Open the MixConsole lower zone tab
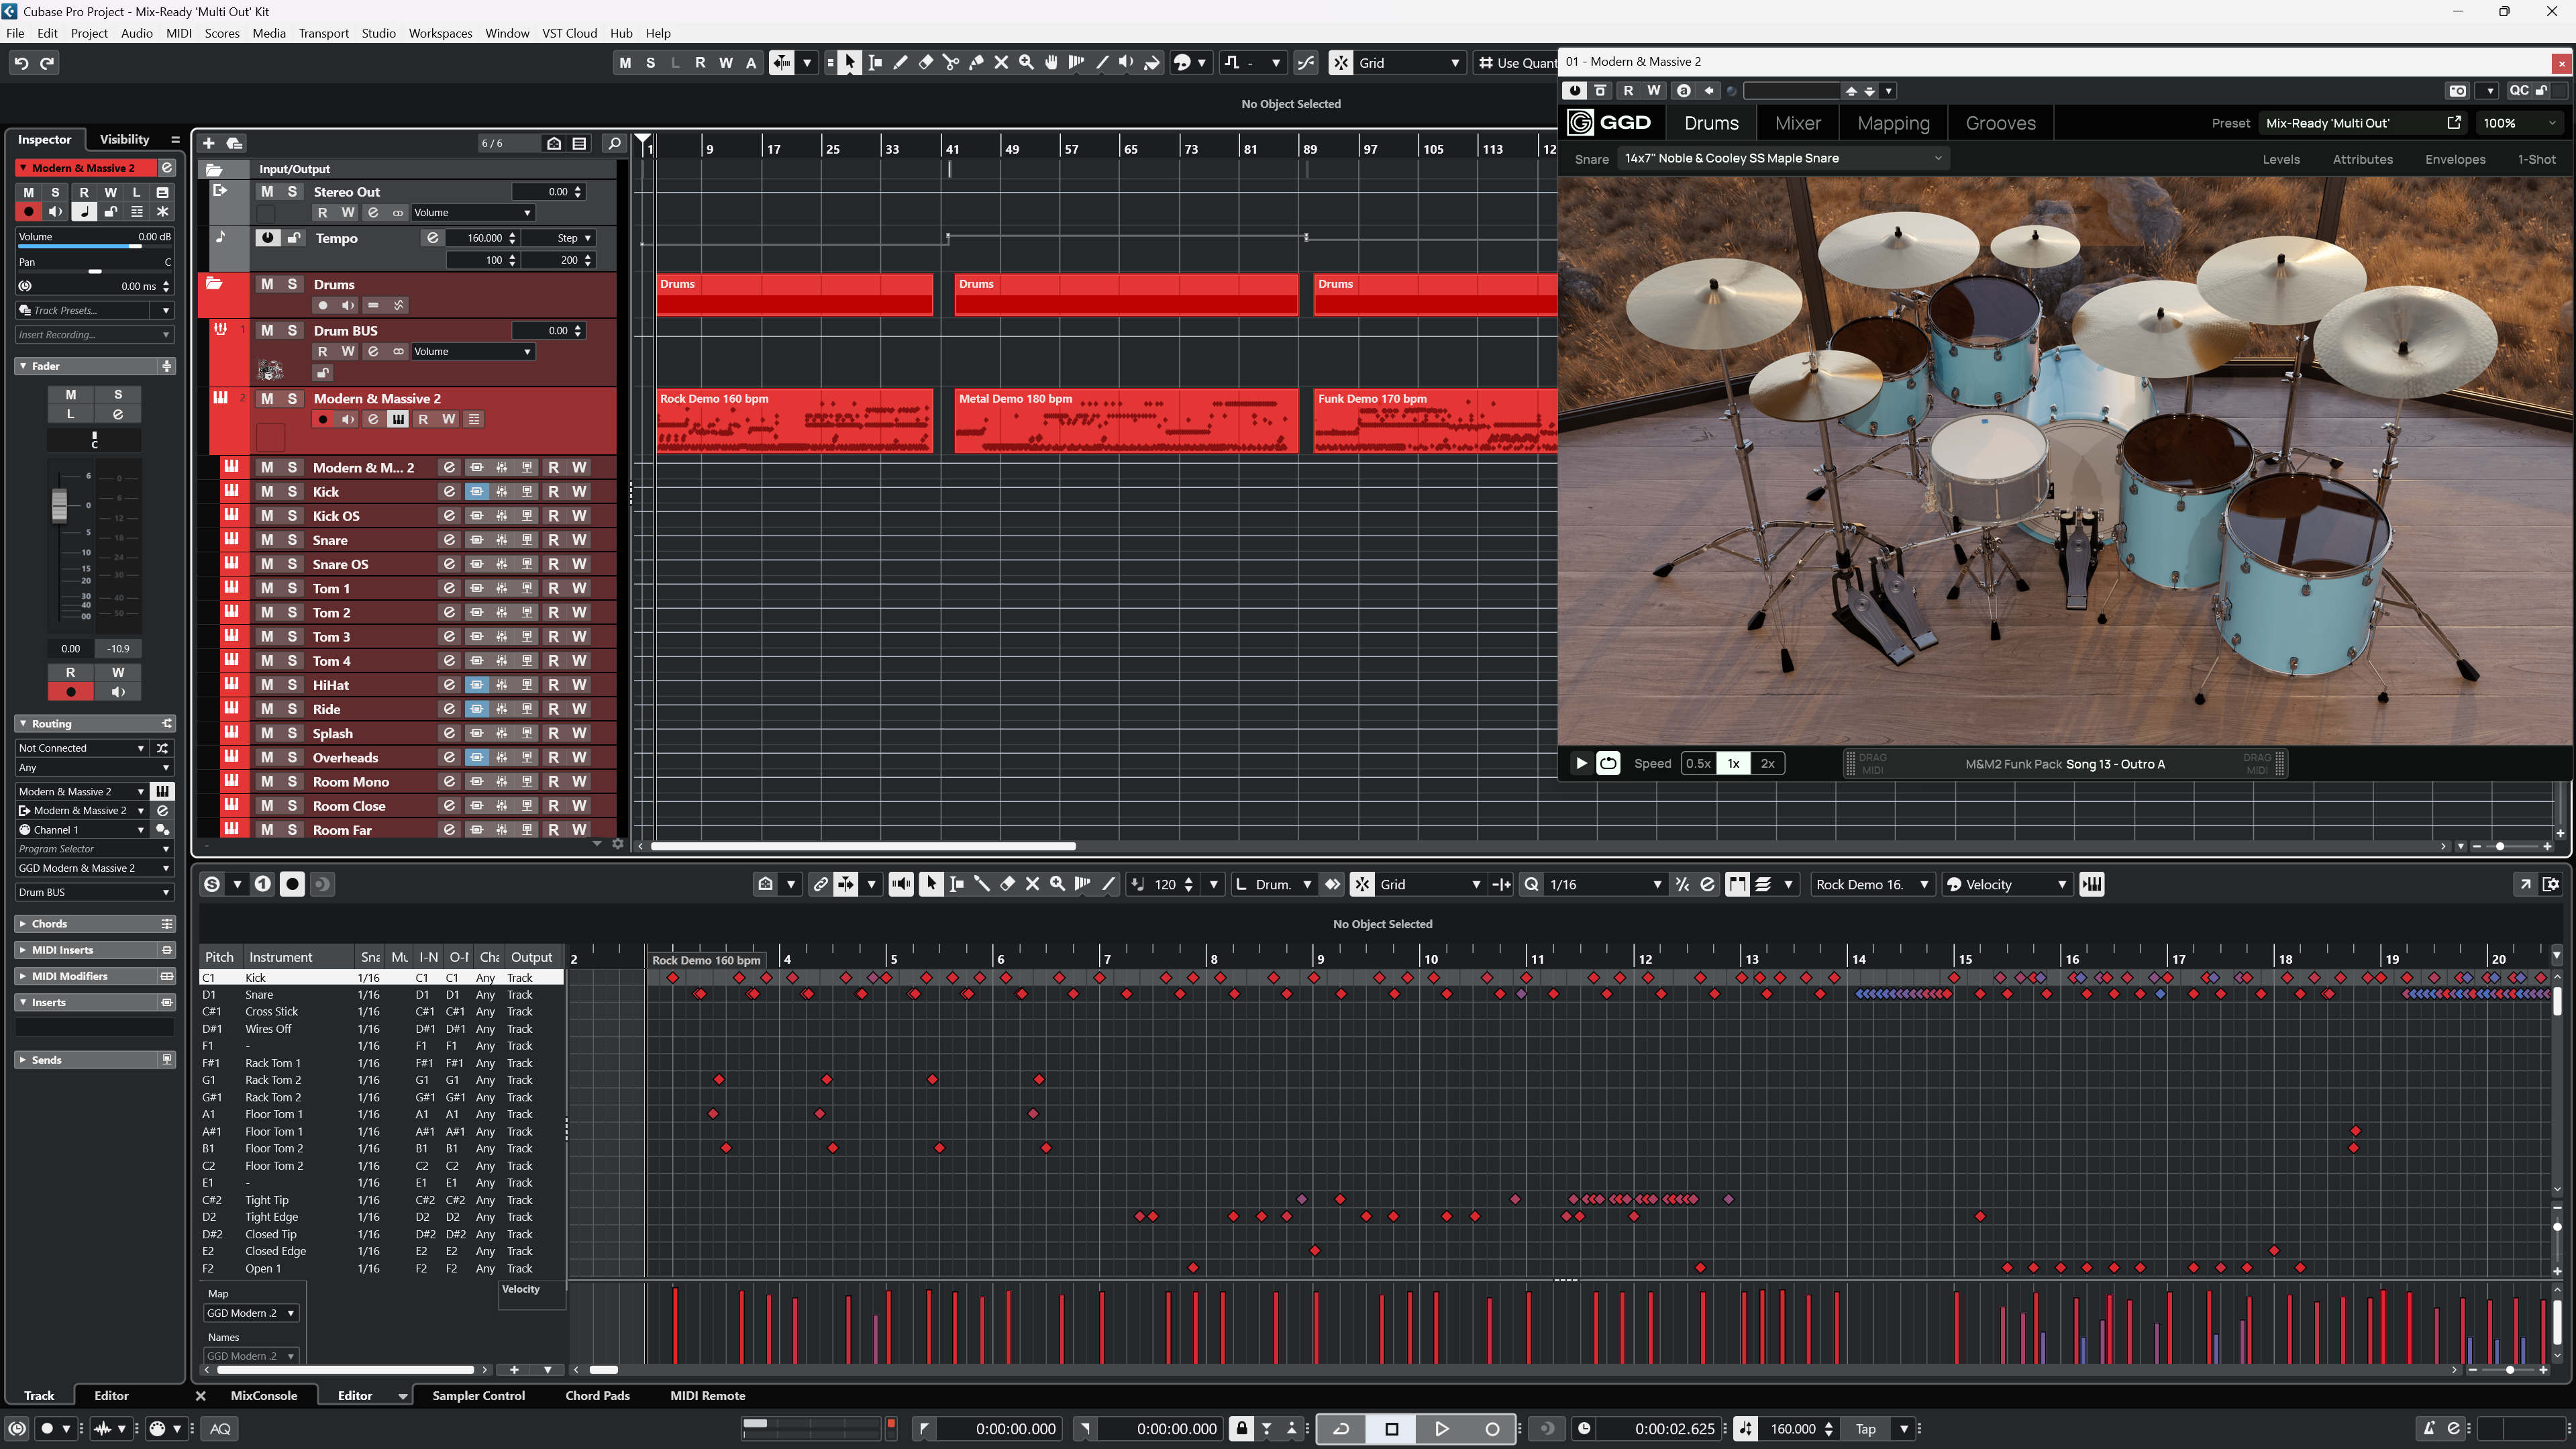2576x1449 pixels. point(264,1395)
